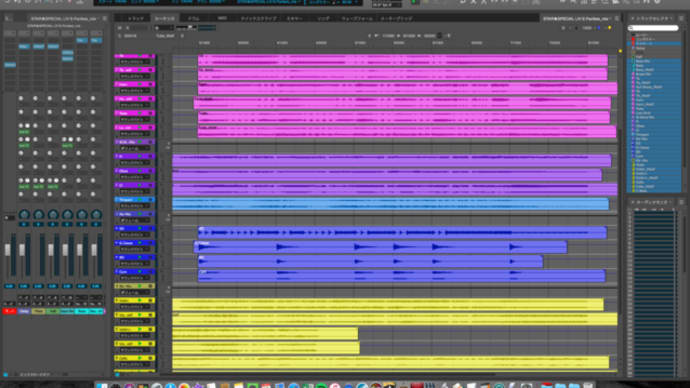Click the second Mixer channel's volume fader handle
Image resolution: width=690 pixels, height=388 pixels.
pos(22,250)
